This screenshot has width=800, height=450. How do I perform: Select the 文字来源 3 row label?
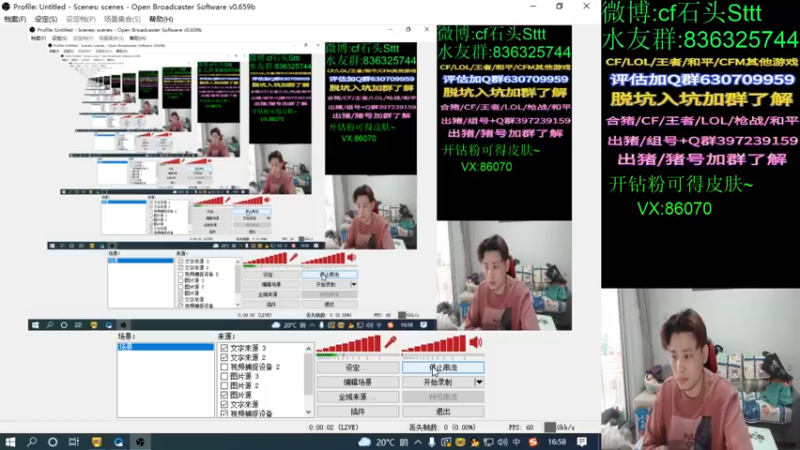(x=248, y=348)
